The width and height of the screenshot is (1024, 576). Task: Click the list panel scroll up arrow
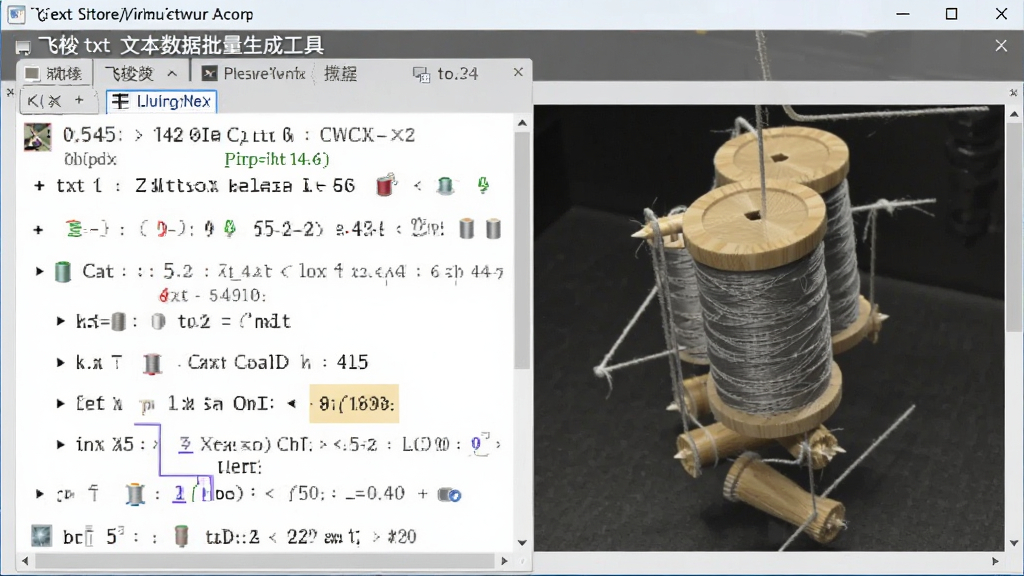522,123
